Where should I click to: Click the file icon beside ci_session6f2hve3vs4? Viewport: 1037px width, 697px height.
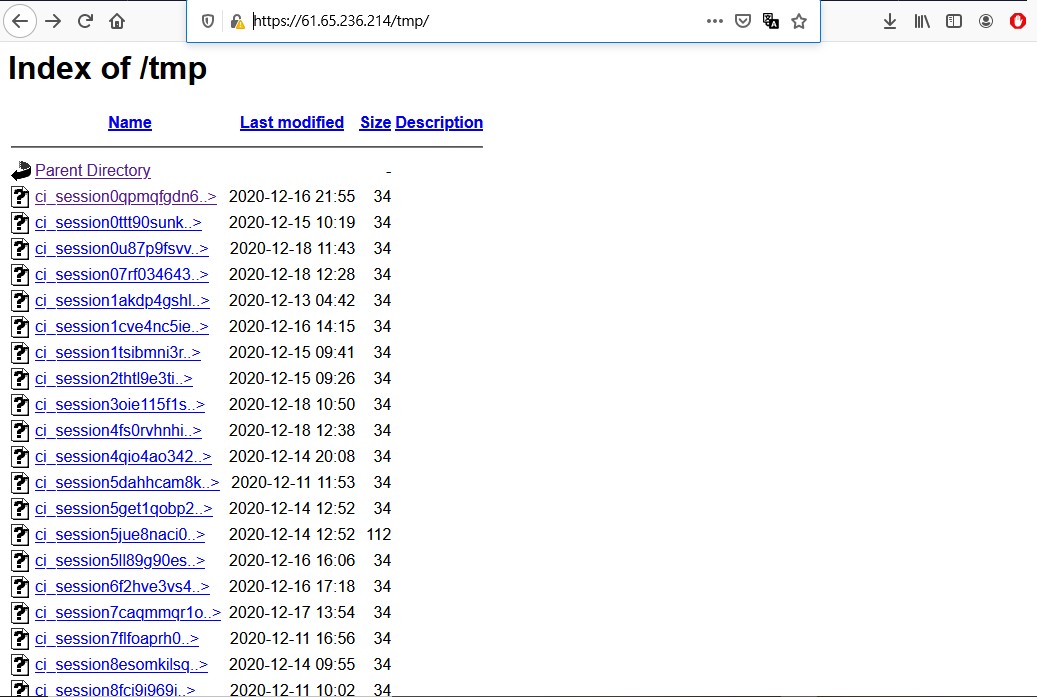(x=21, y=587)
